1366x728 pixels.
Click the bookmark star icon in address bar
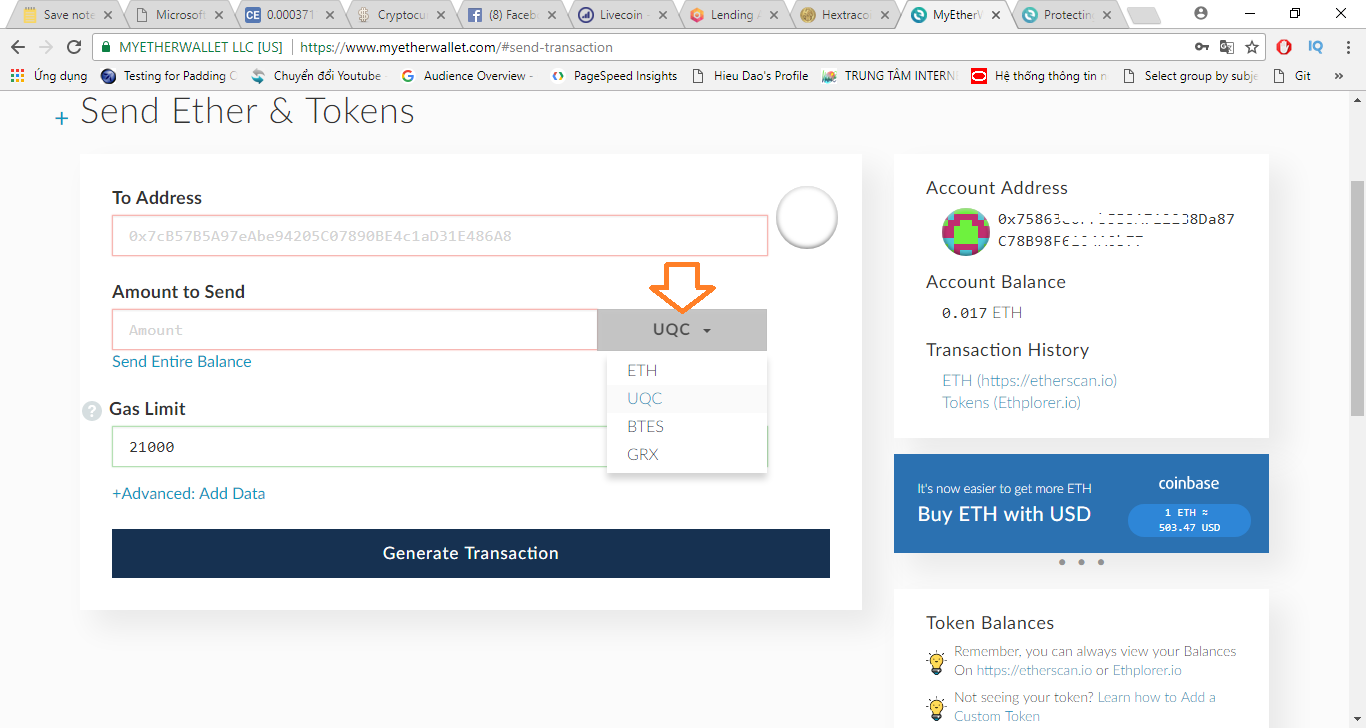tap(1252, 47)
